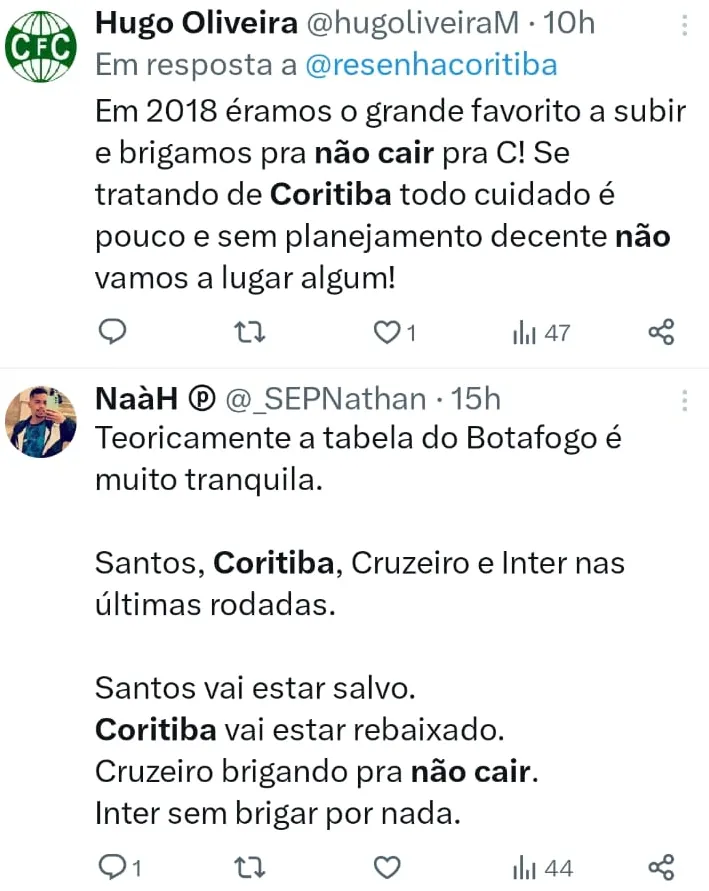Share Hugo Oliveira's tweet

pyautogui.click(x=661, y=332)
